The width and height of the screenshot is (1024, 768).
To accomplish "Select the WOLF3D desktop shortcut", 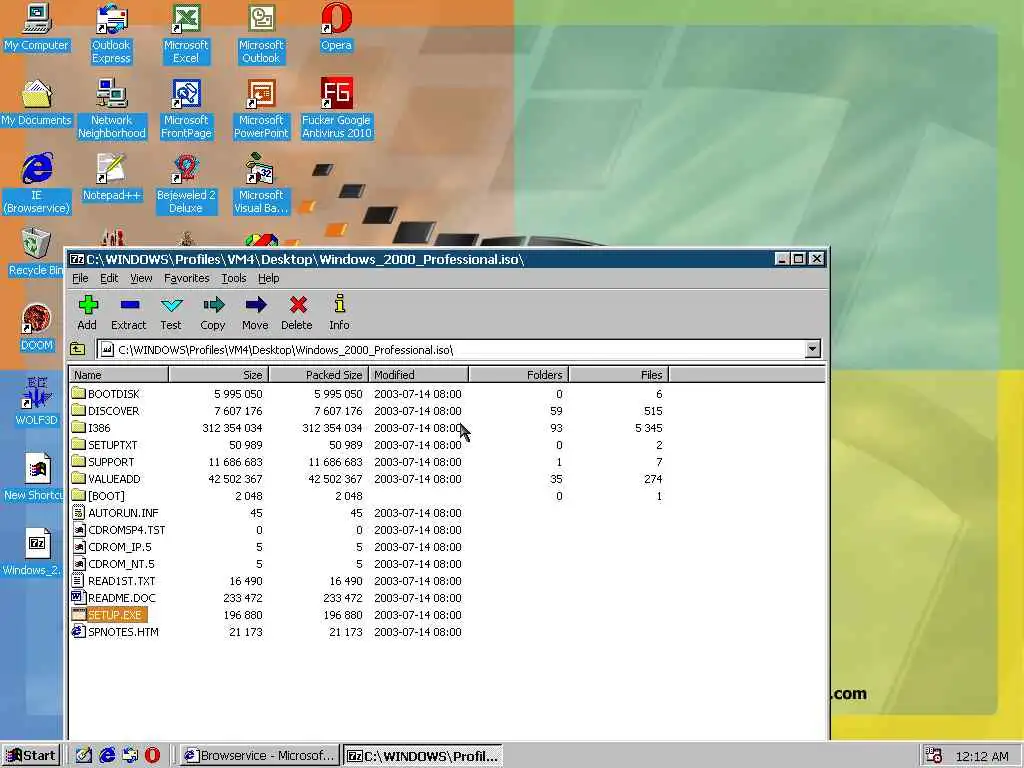I will pyautogui.click(x=37, y=403).
